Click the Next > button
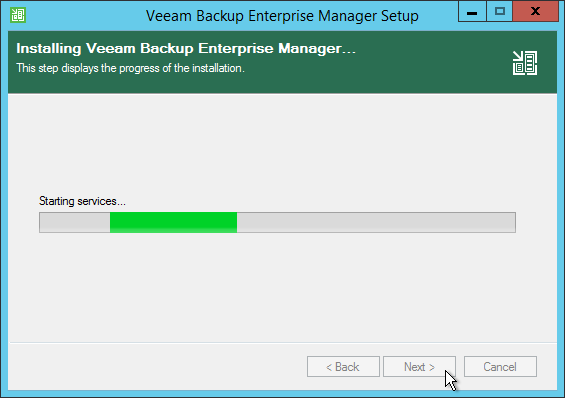The image size is (565, 398). pos(419,367)
